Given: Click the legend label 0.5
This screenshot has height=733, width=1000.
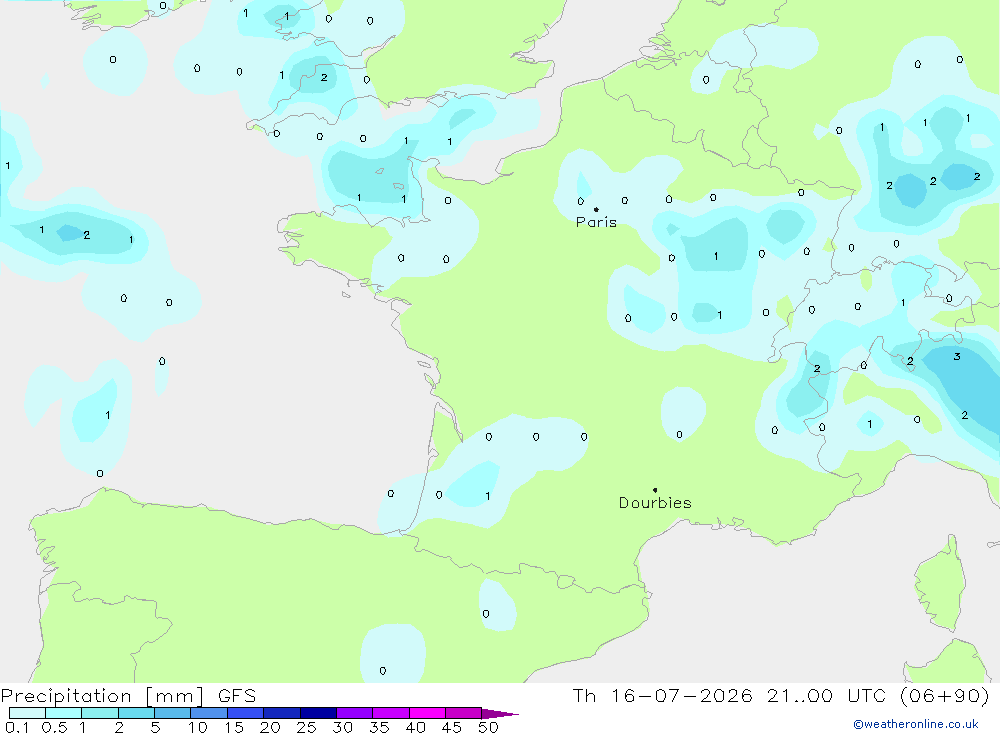Looking at the screenshot, I should pyautogui.click(x=54, y=727).
